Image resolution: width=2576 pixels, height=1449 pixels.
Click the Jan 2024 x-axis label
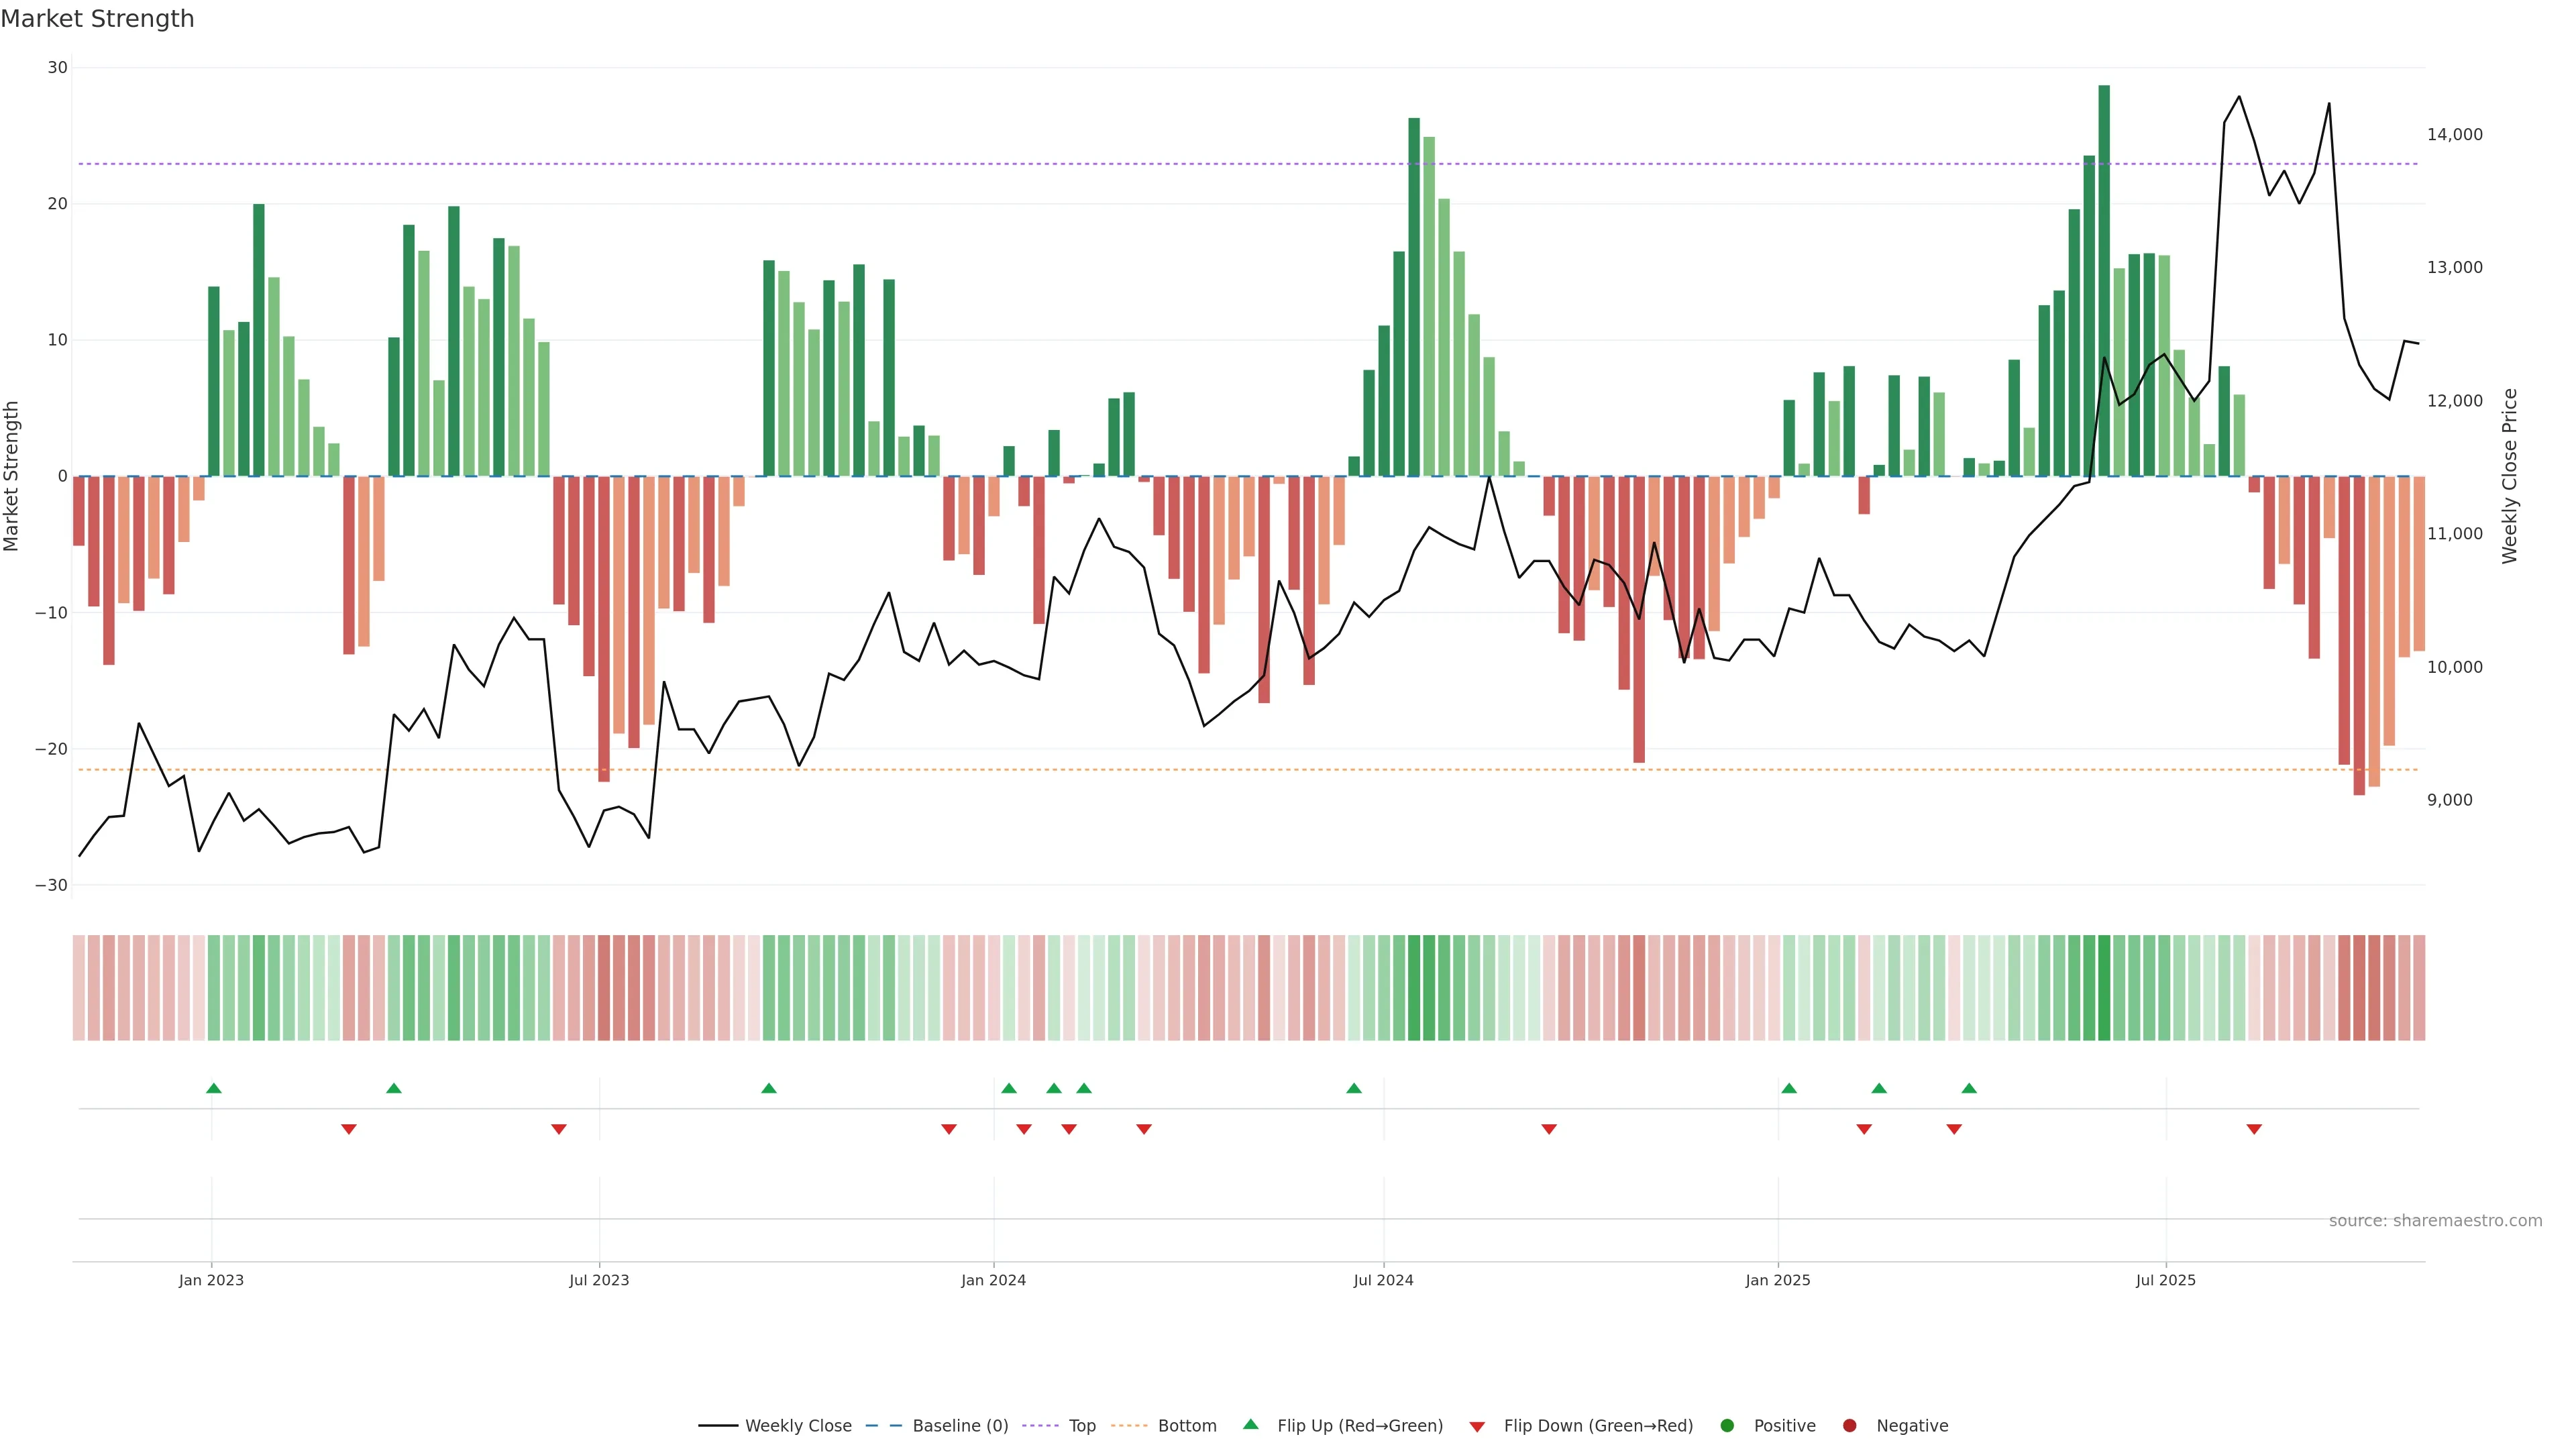[993, 1280]
